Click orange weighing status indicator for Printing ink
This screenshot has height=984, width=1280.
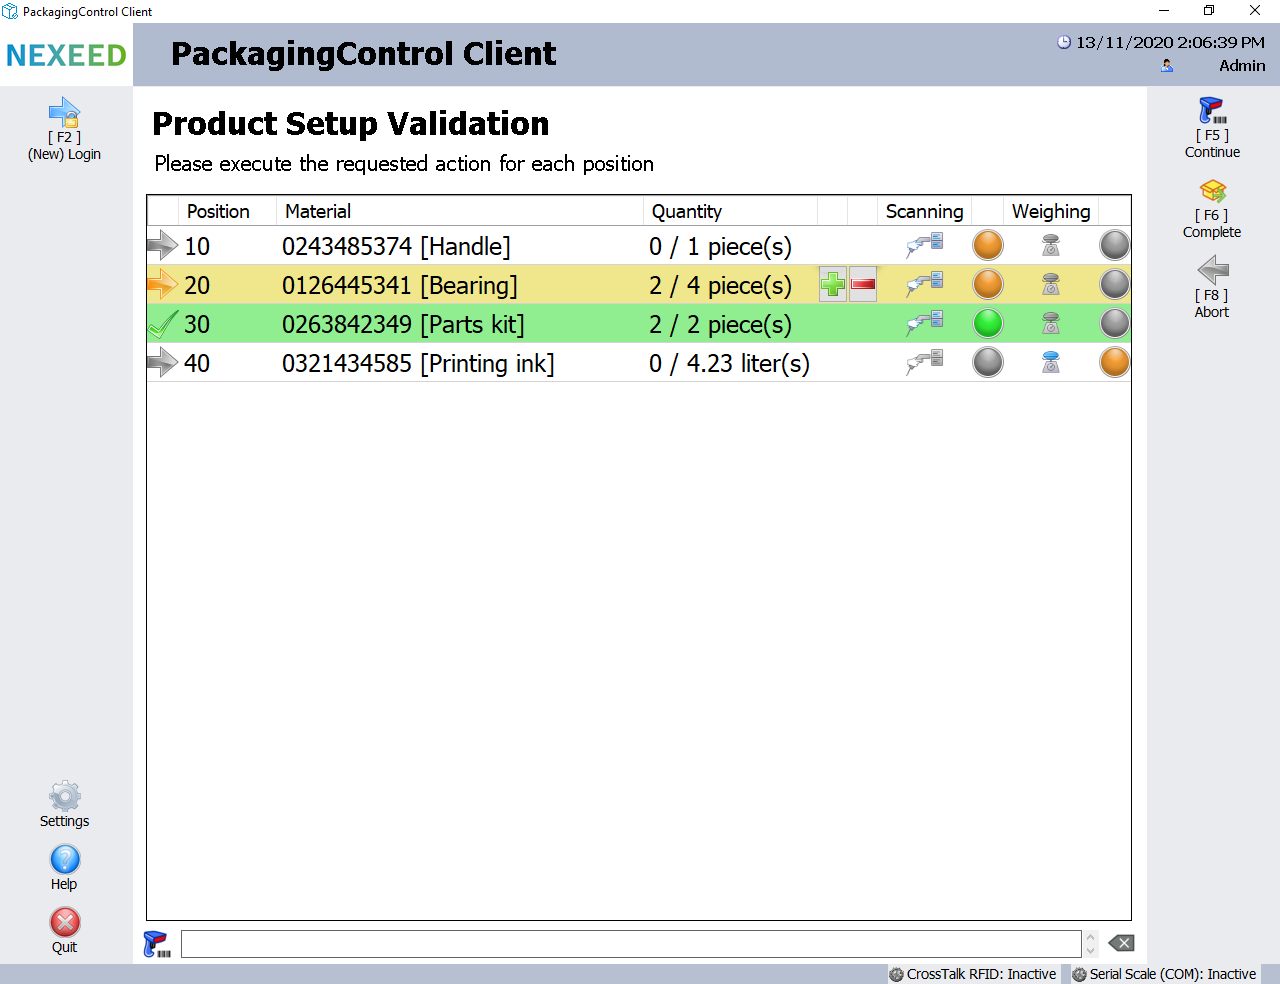(1114, 363)
